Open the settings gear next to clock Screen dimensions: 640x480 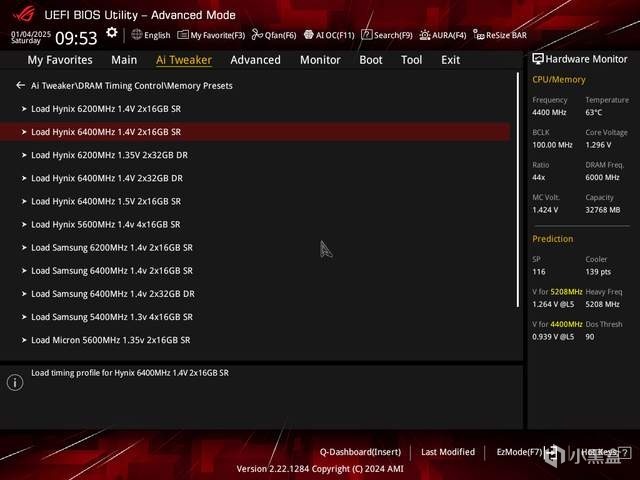[x=111, y=33]
